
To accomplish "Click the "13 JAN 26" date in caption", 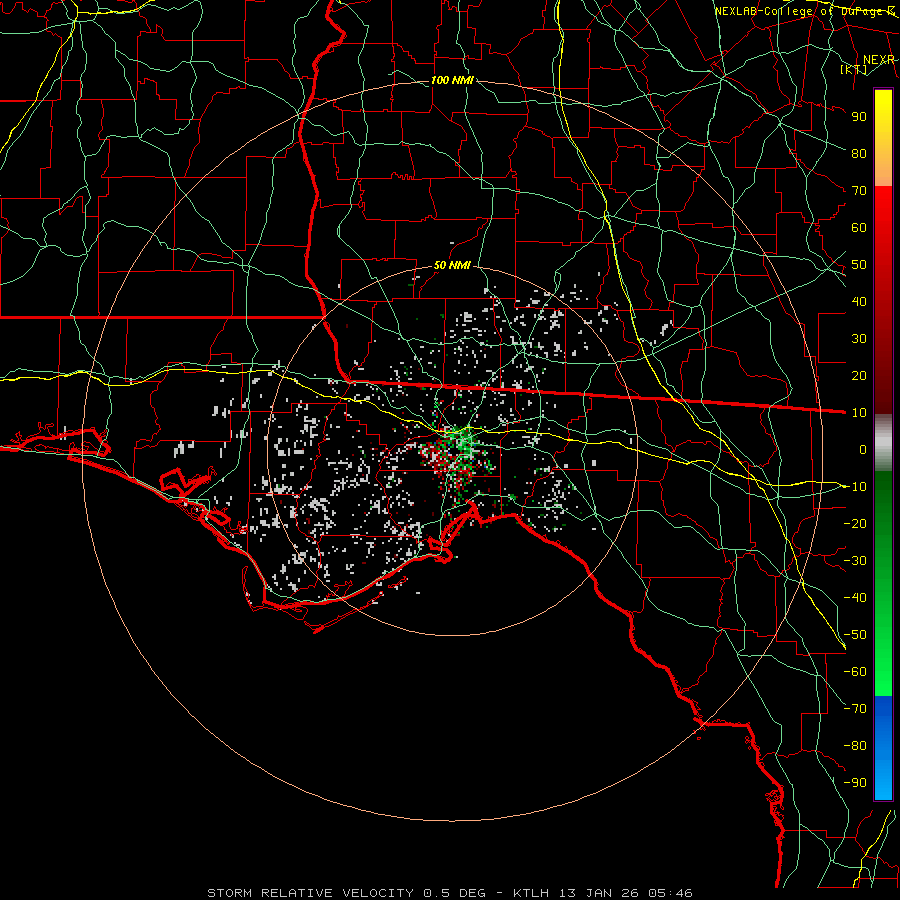I will pos(599,893).
